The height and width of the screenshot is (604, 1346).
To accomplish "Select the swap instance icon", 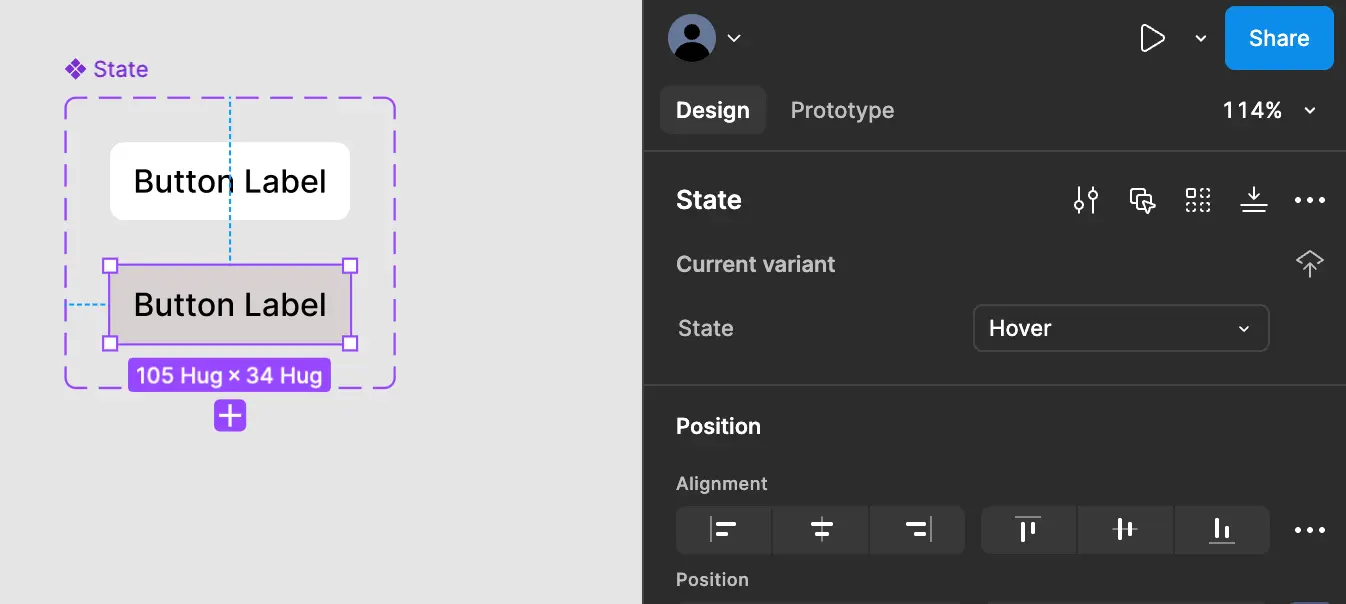I will 1142,200.
